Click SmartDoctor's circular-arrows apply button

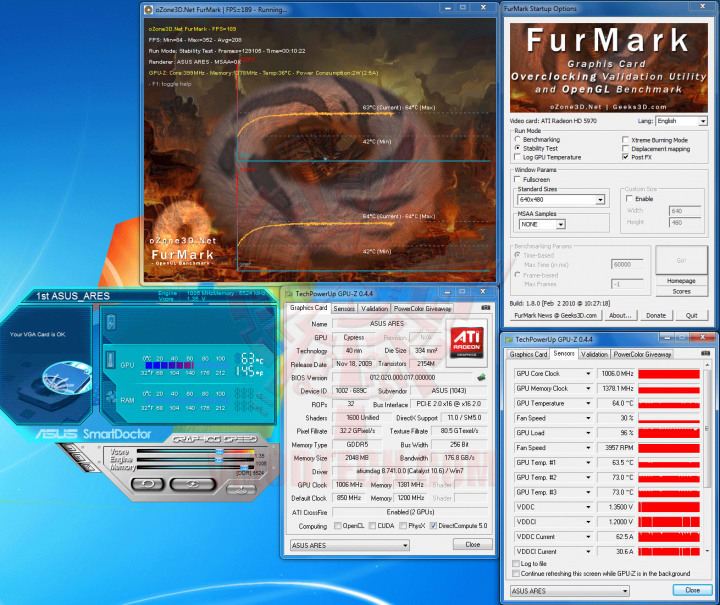pyautogui.click(x=192, y=483)
